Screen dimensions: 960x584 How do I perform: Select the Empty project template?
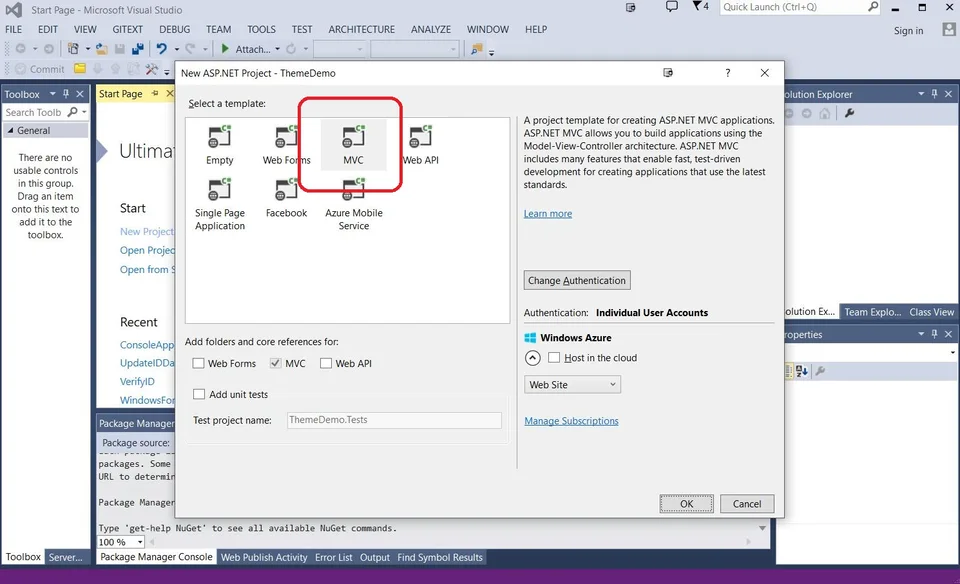[x=219, y=144]
